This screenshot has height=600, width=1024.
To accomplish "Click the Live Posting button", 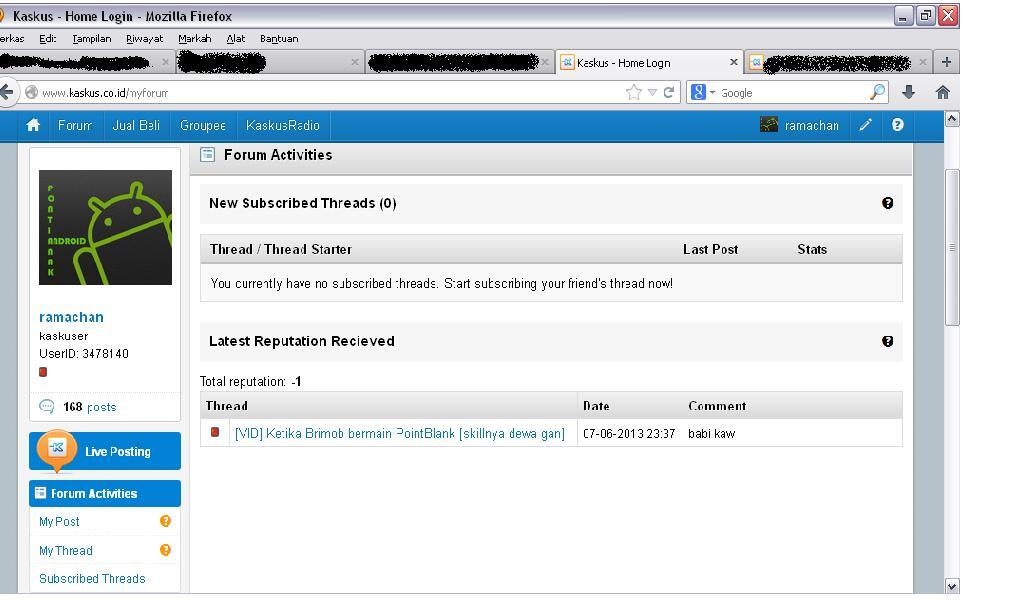I will point(105,451).
